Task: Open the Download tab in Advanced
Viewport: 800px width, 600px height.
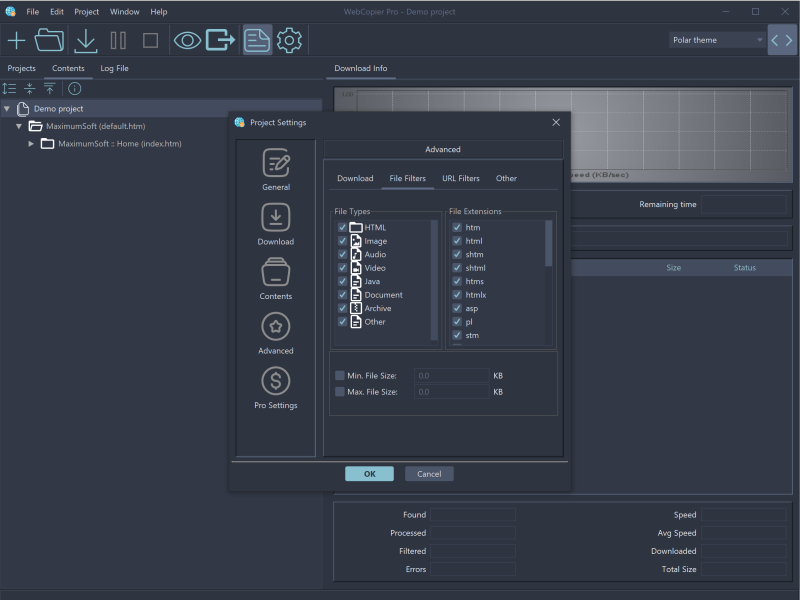Action: [x=355, y=179]
